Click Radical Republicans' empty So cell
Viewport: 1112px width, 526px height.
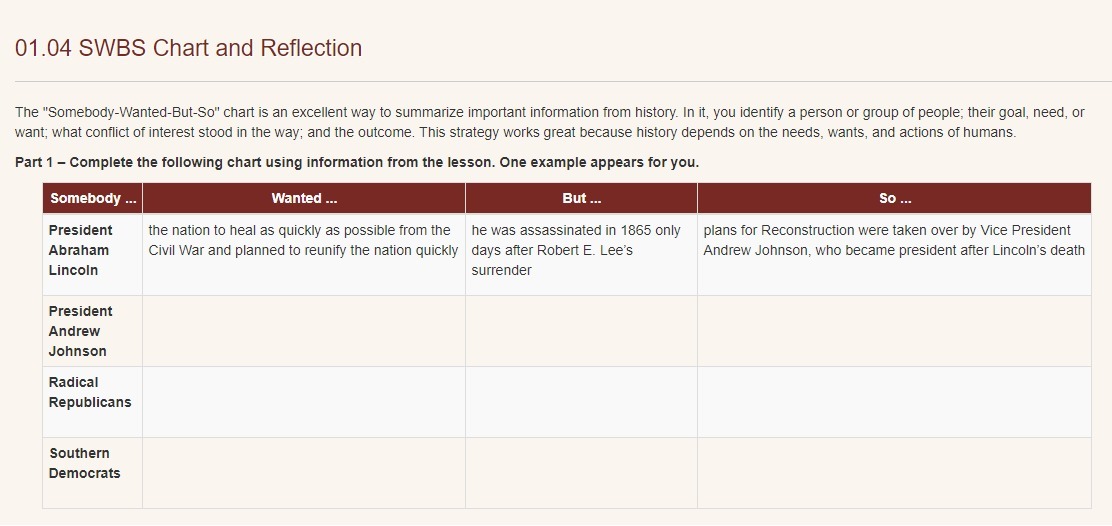tap(894, 402)
